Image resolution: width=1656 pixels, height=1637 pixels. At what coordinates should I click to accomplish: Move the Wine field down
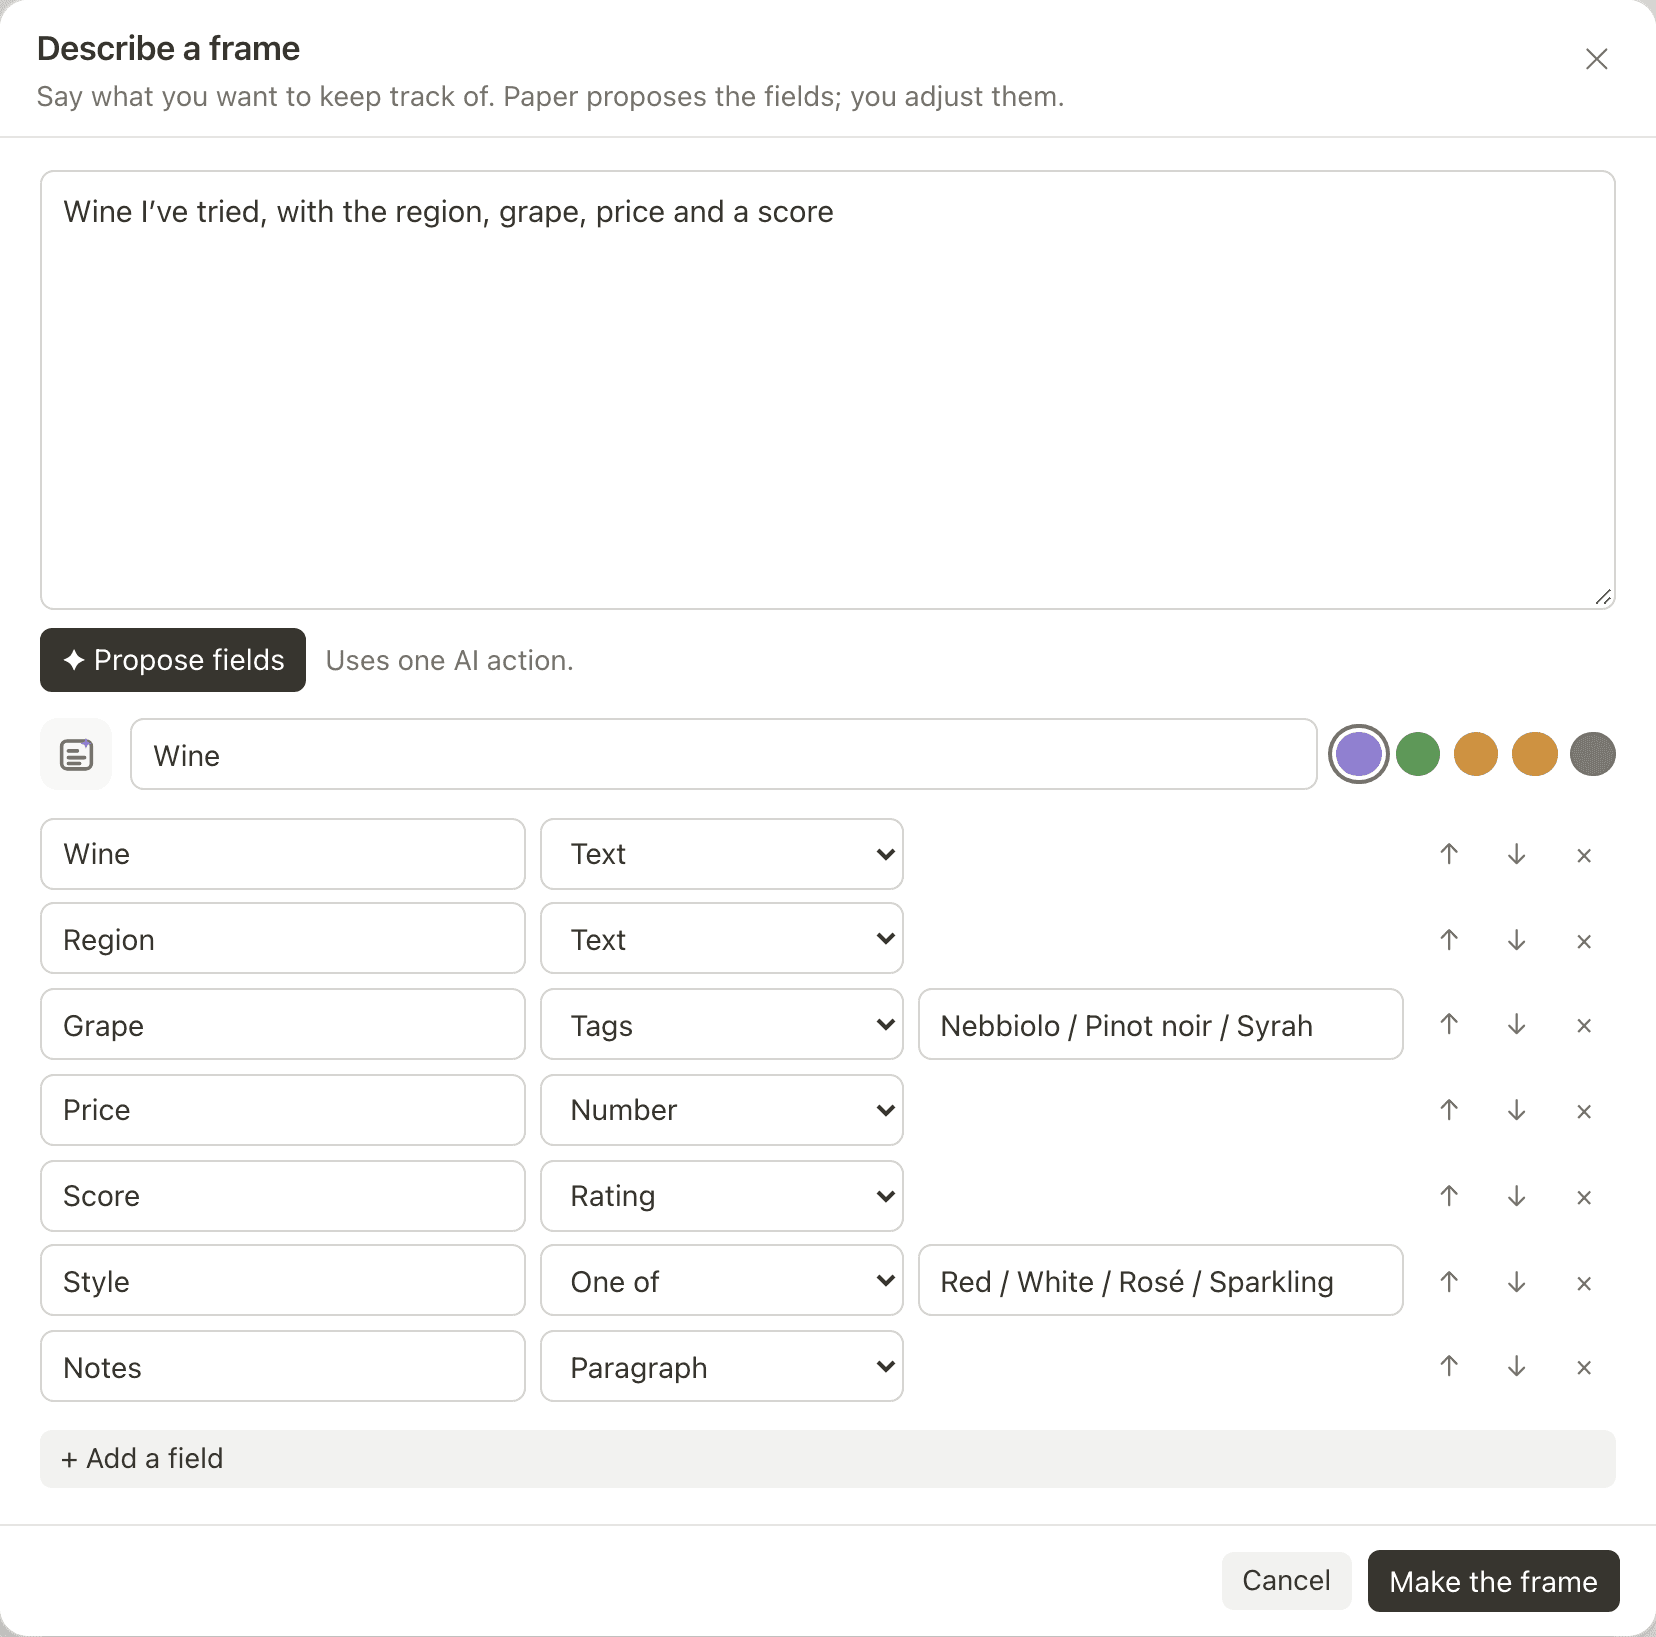[1517, 854]
